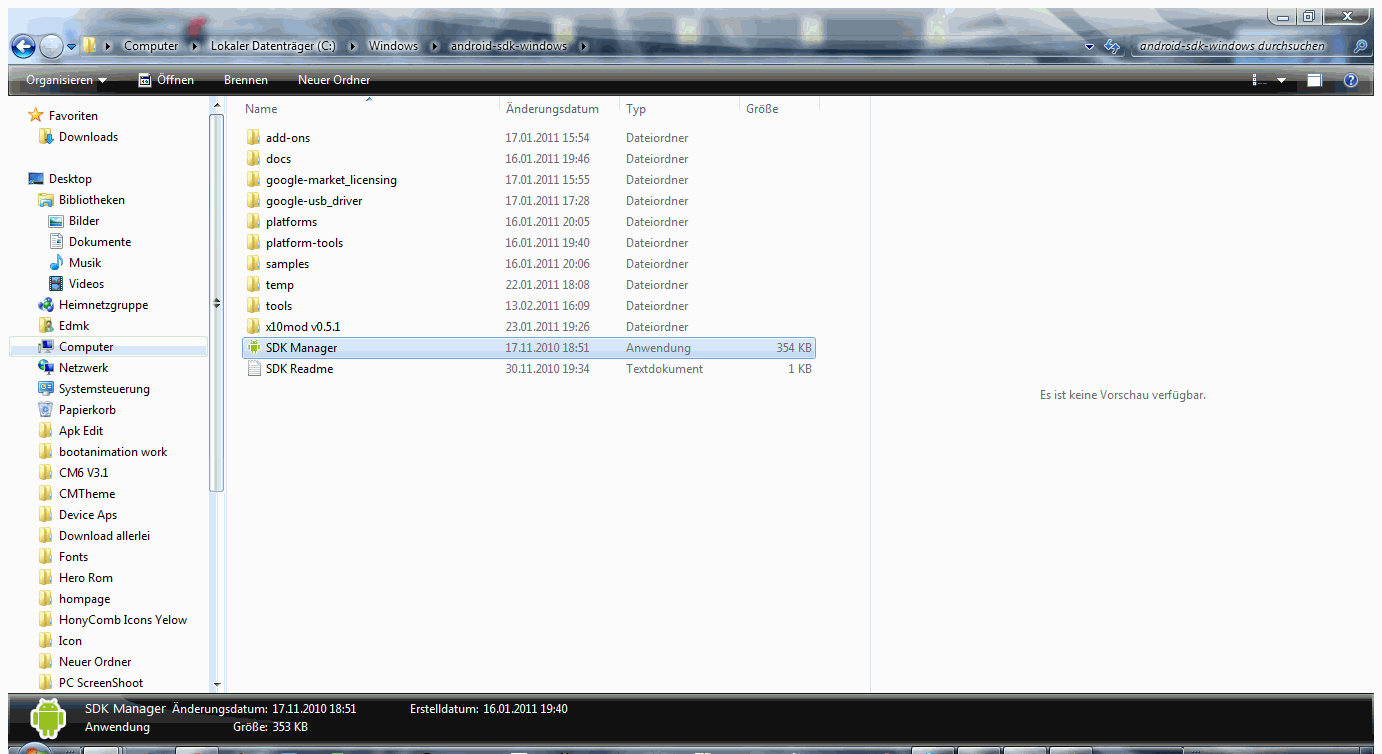Viewport: 1382px width, 754px height.
Task: Select the add-ons folder icon
Action: click(253, 138)
